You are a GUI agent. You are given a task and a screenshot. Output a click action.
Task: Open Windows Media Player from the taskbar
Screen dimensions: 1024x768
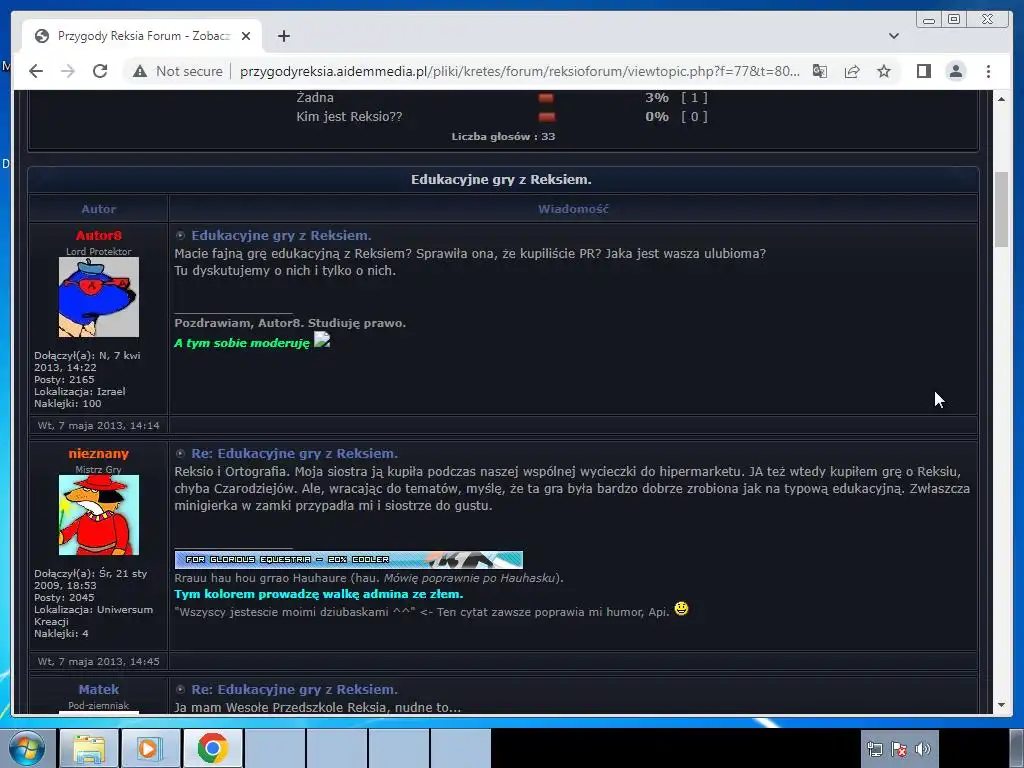[x=150, y=748]
